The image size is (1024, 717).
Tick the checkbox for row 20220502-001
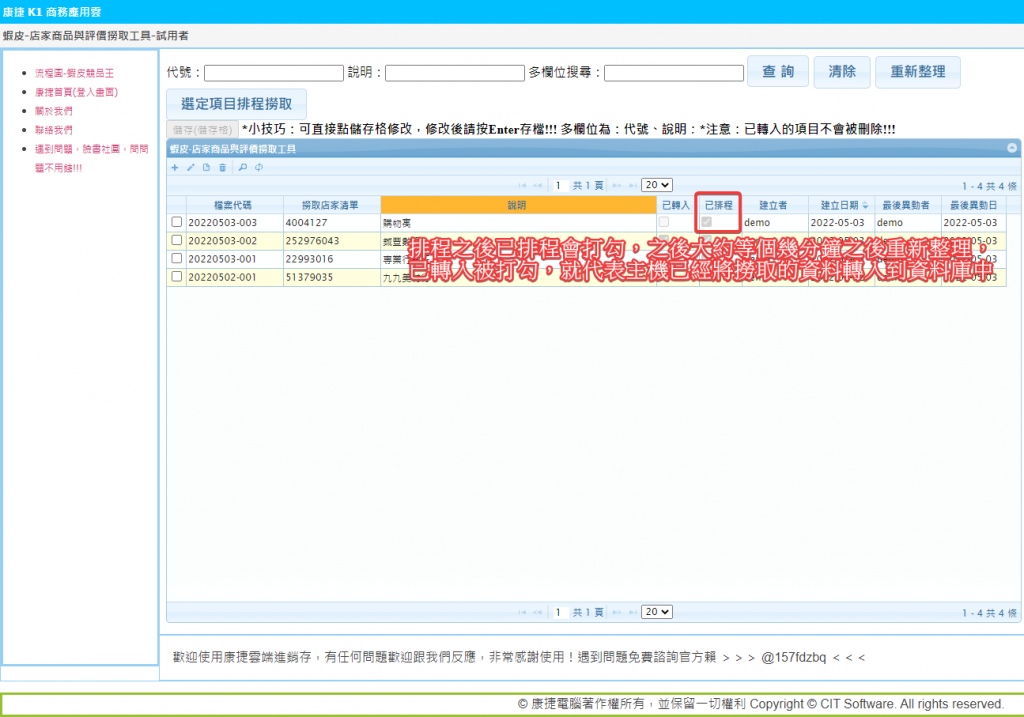click(x=177, y=276)
